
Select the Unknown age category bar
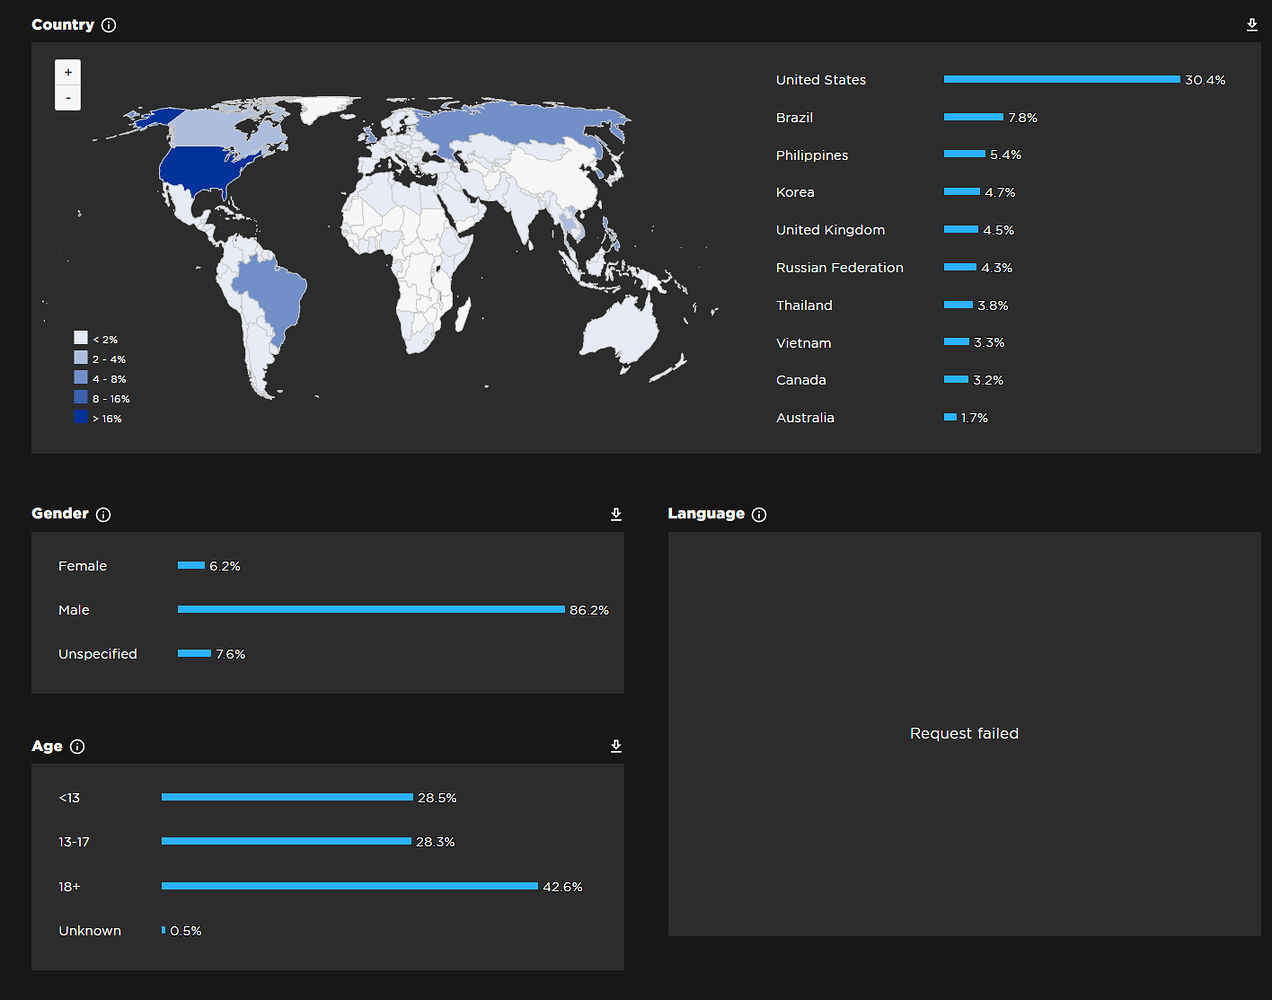click(x=164, y=930)
